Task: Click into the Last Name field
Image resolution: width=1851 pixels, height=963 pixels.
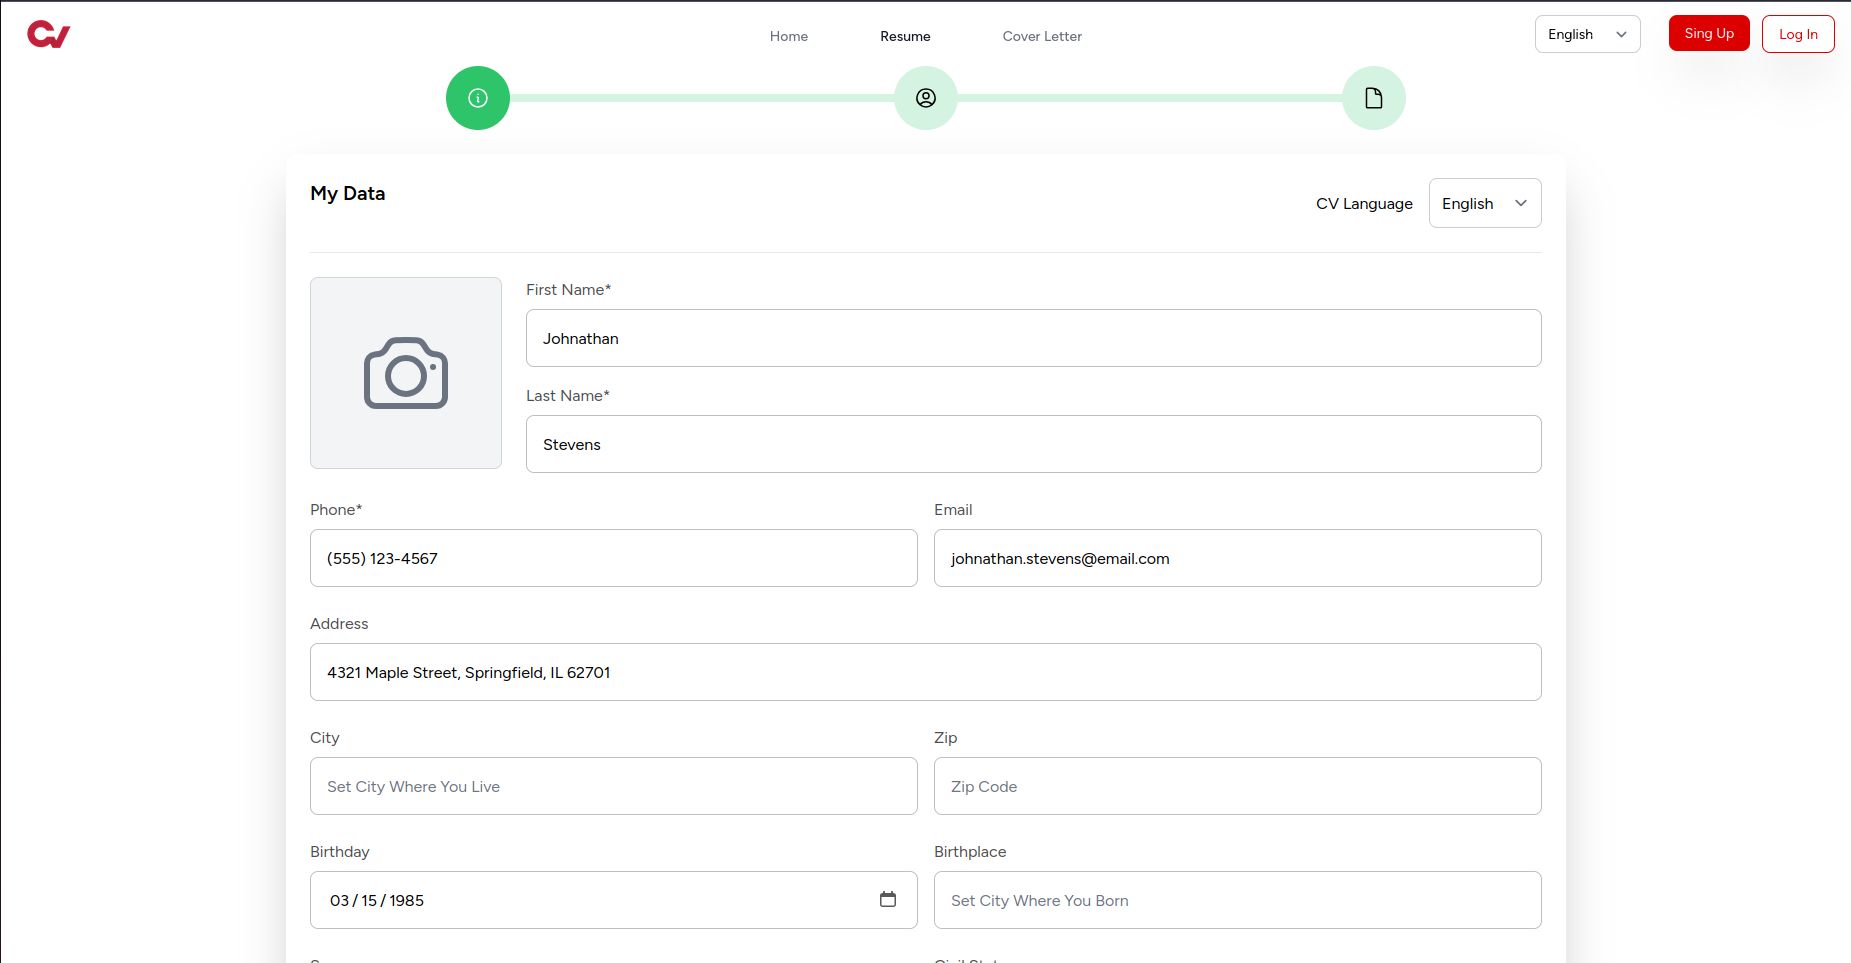Action: (1033, 444)
